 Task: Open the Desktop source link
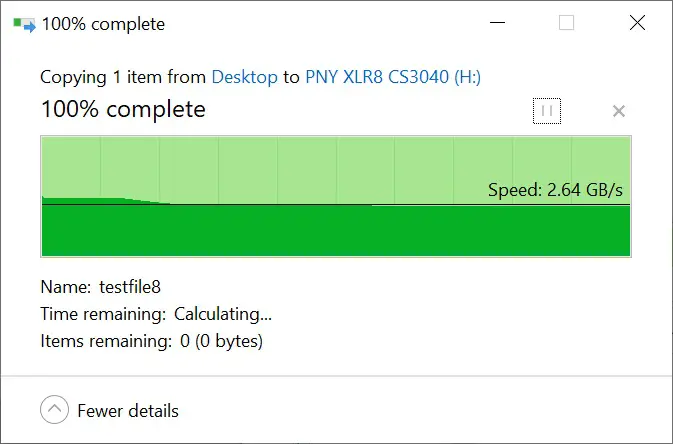[x=244, y=77]
